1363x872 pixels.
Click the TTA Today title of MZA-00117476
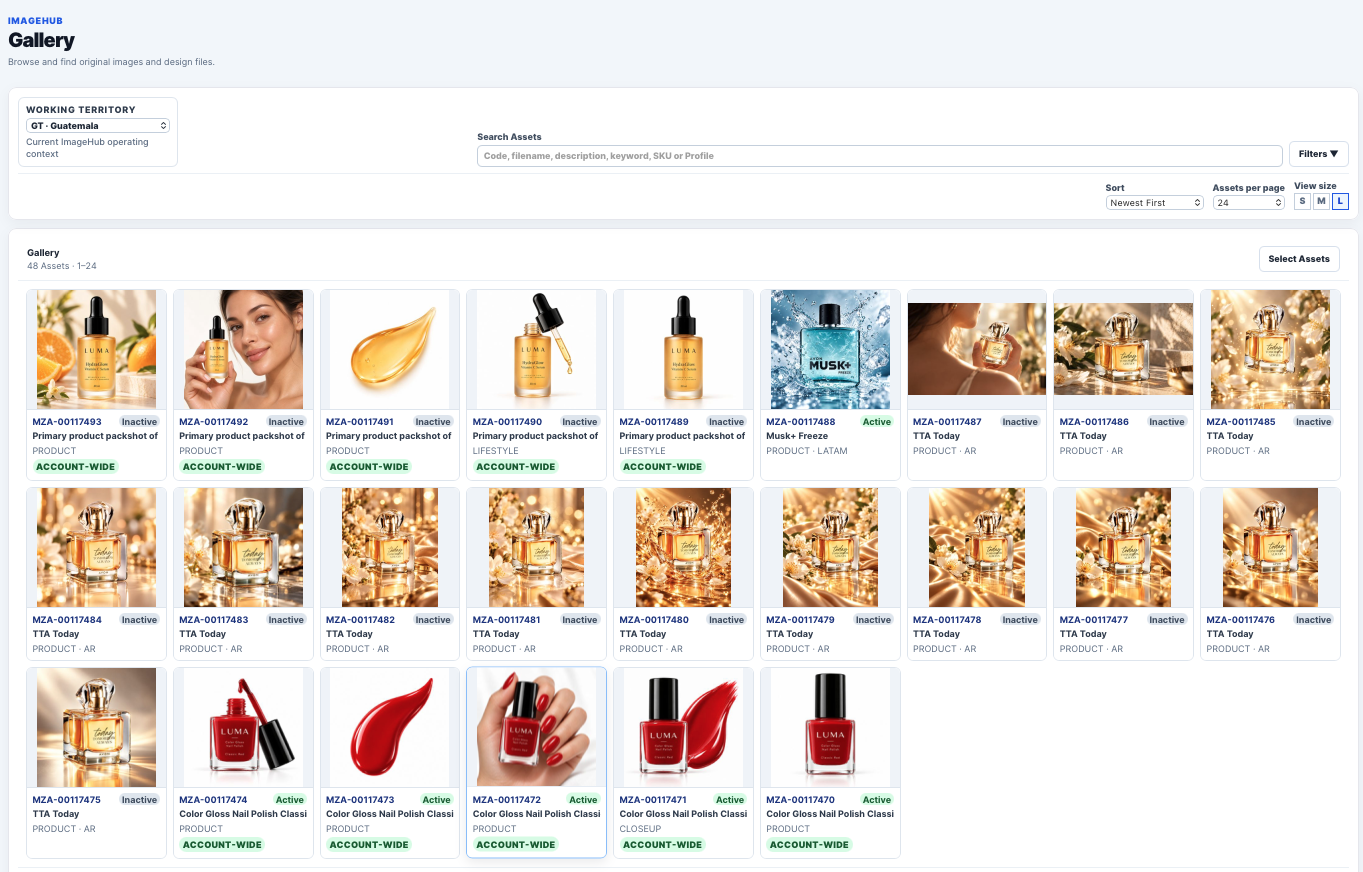pos(1230,634)
